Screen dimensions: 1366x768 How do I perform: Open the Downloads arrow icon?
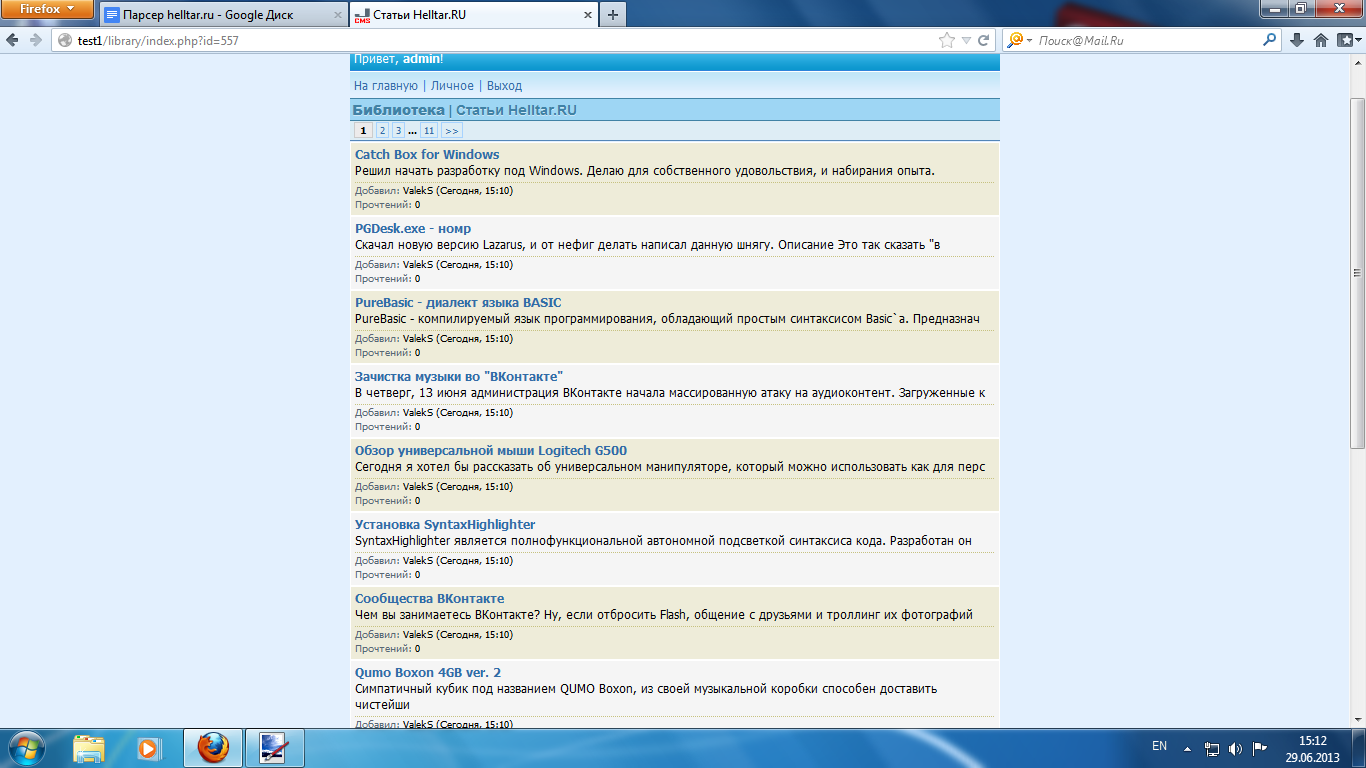tap(1297, 40)
